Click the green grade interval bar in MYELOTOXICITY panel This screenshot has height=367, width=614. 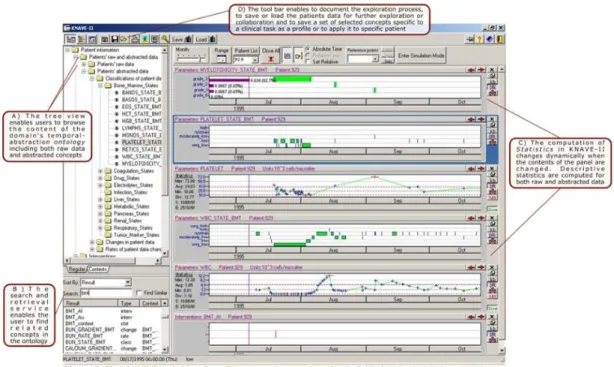click(292, 79)
